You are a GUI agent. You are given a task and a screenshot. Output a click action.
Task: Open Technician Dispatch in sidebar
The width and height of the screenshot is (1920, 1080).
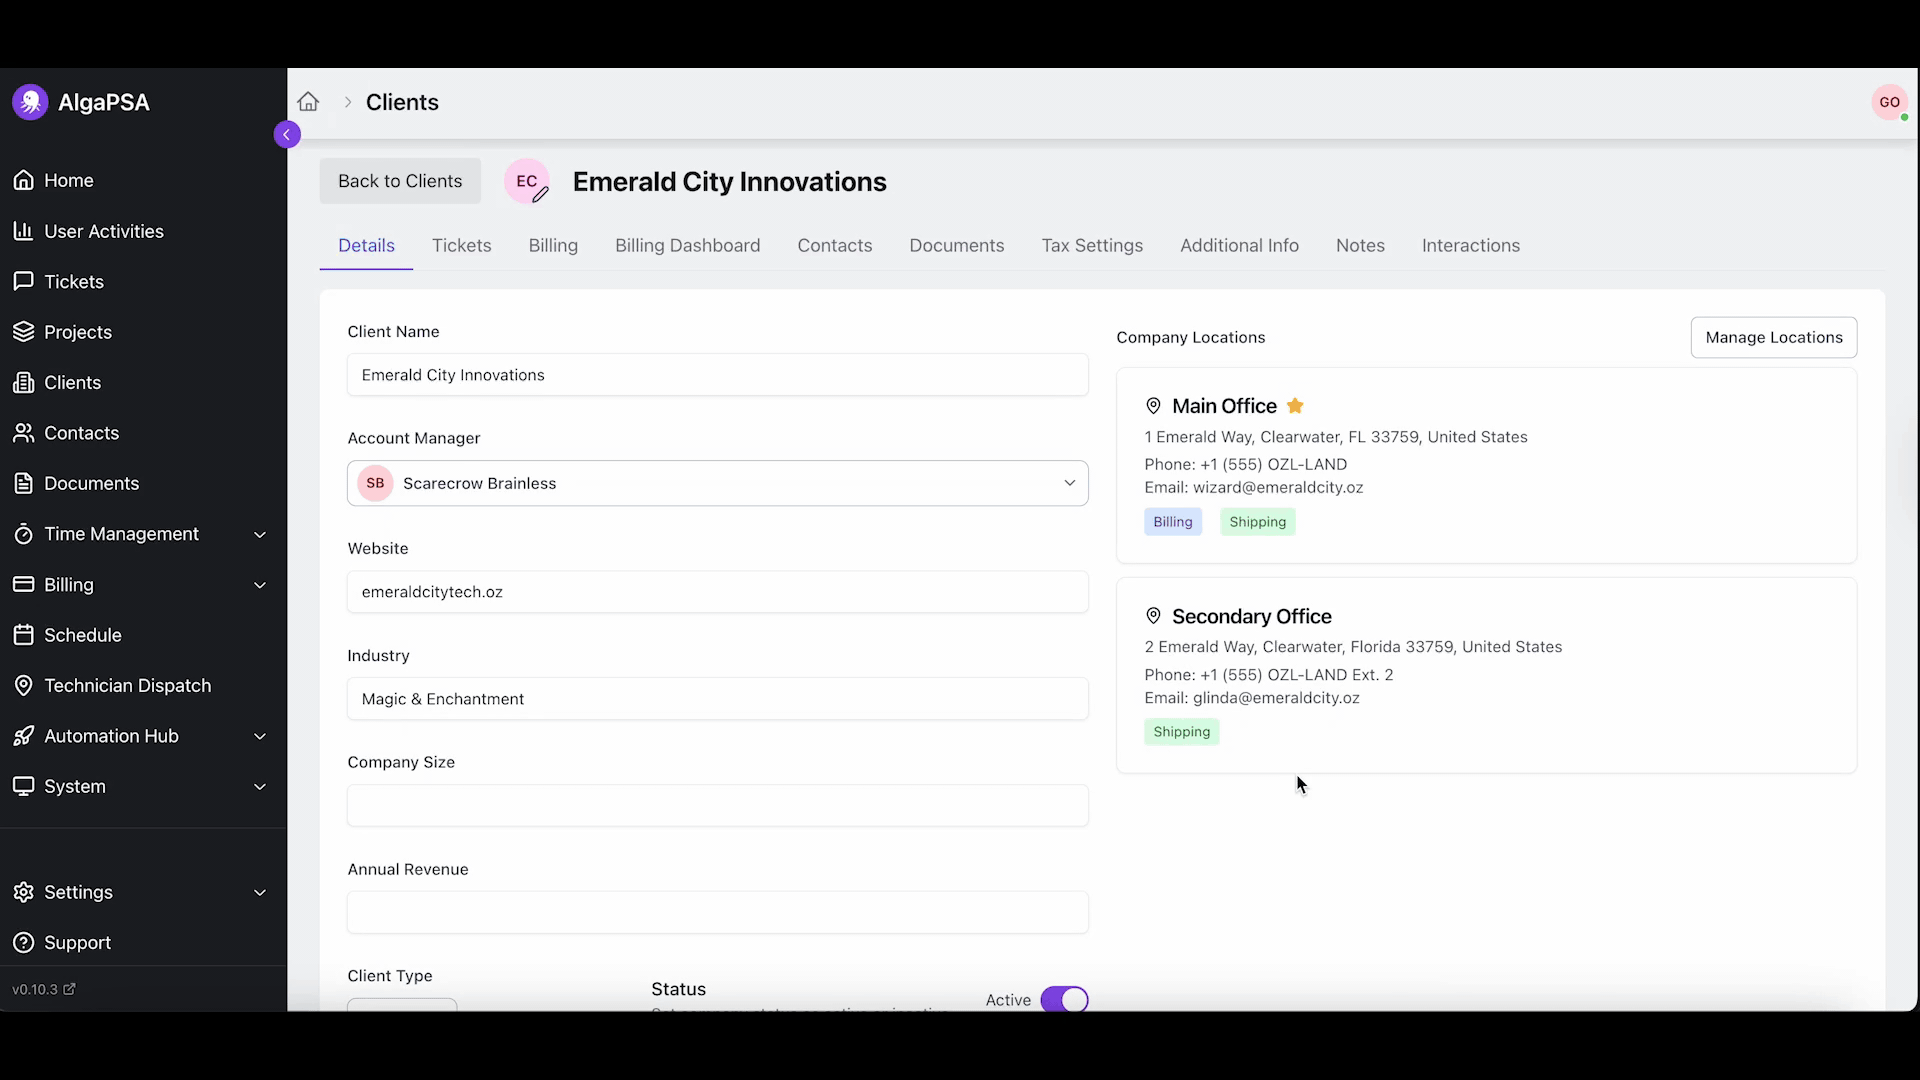127,686
